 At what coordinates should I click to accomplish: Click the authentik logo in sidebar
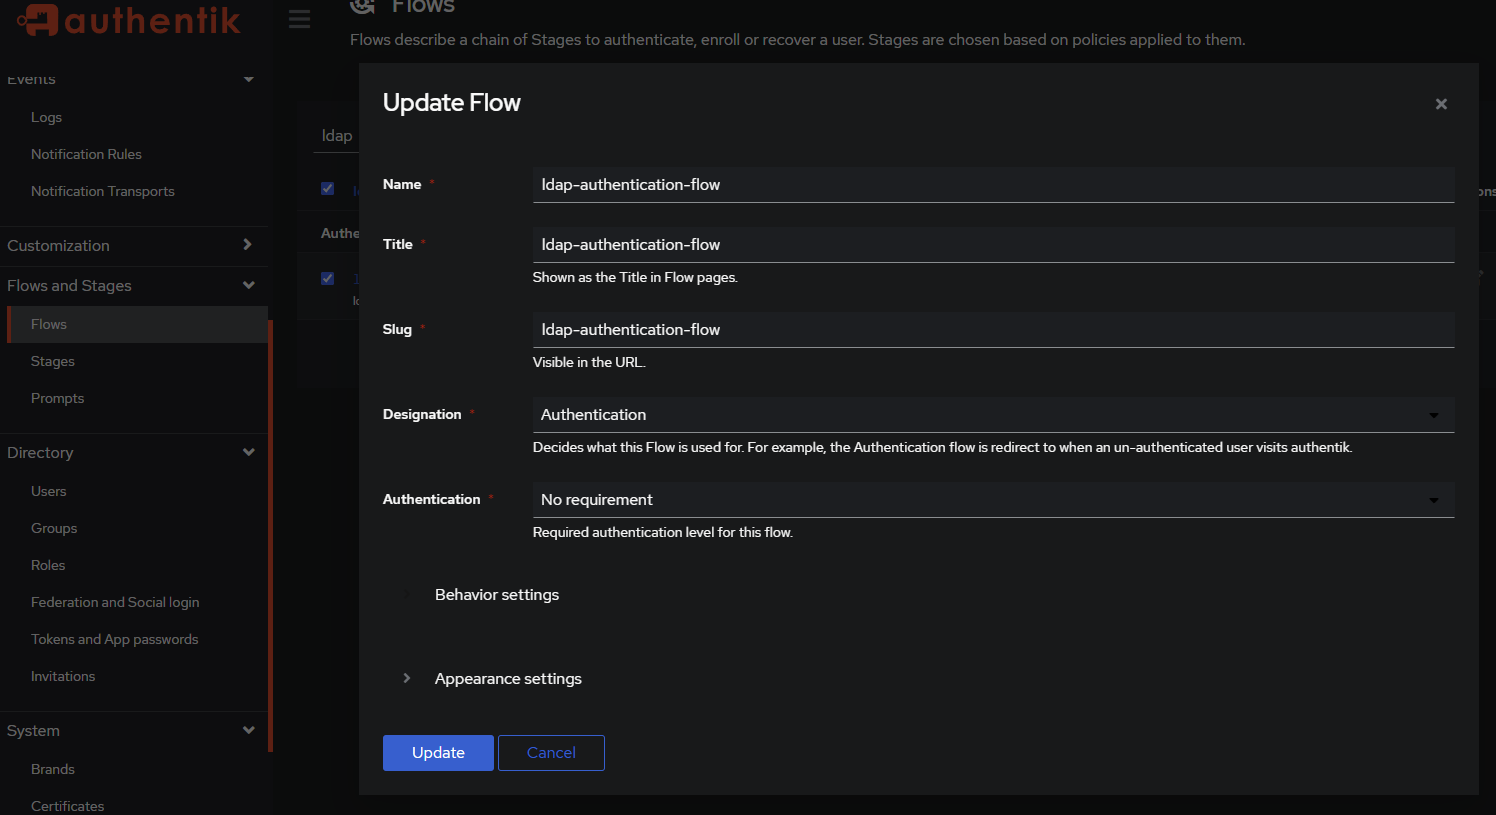130,20
